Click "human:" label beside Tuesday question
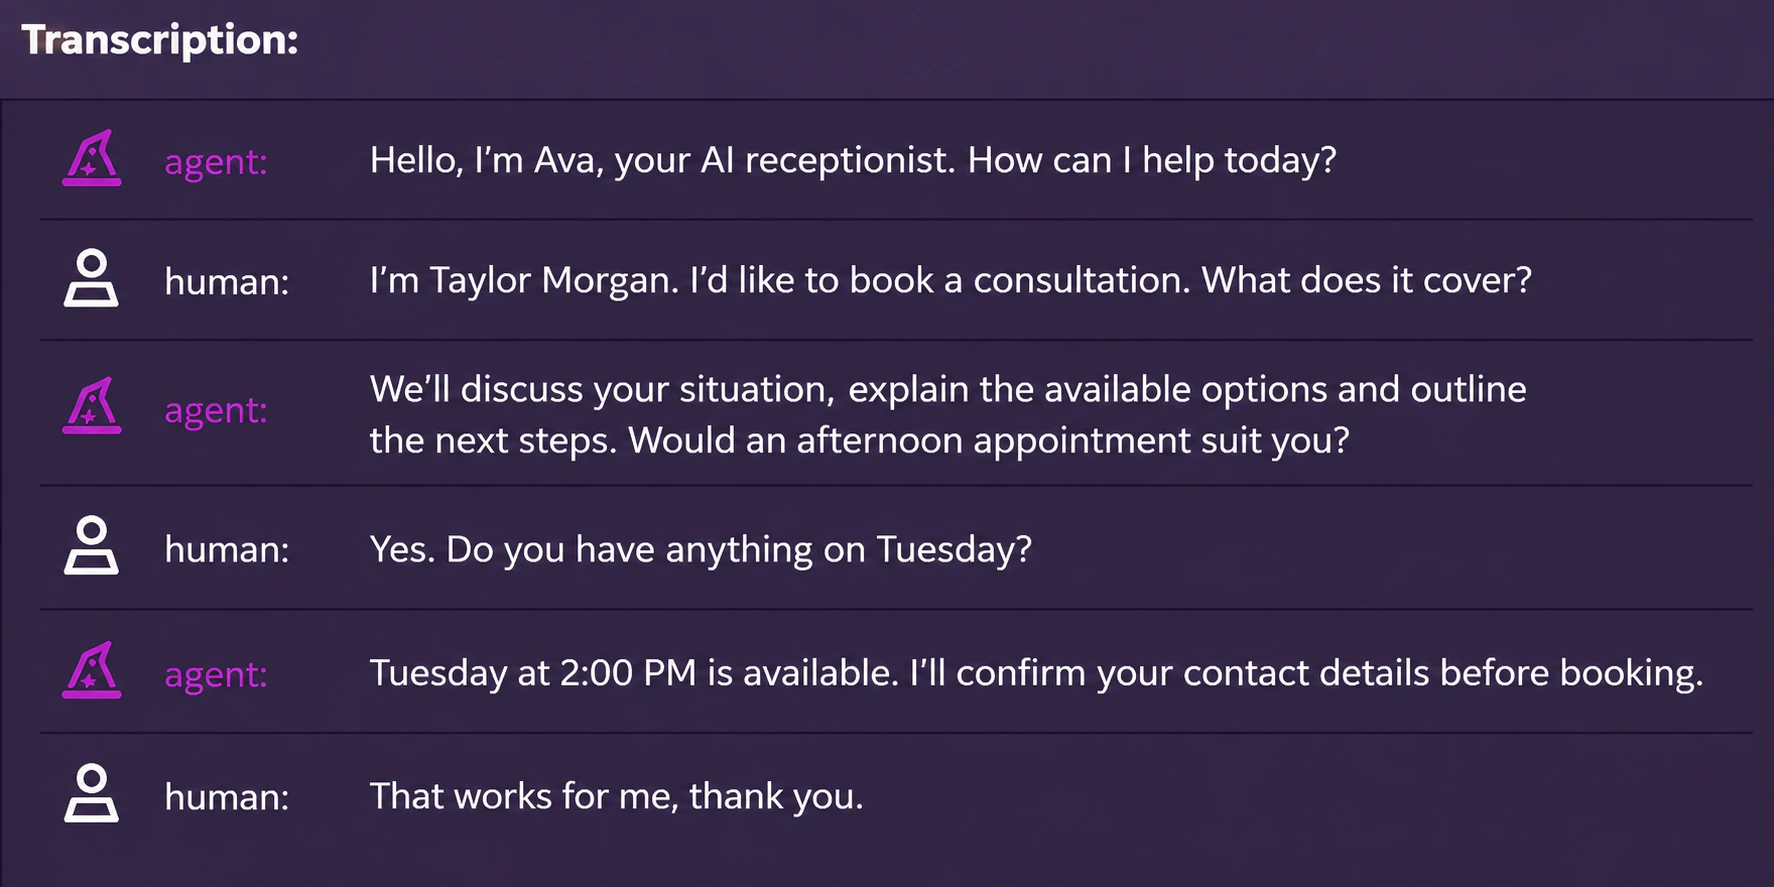Image resolution: width=1774 pixels, height=887 pixels. 227,550
